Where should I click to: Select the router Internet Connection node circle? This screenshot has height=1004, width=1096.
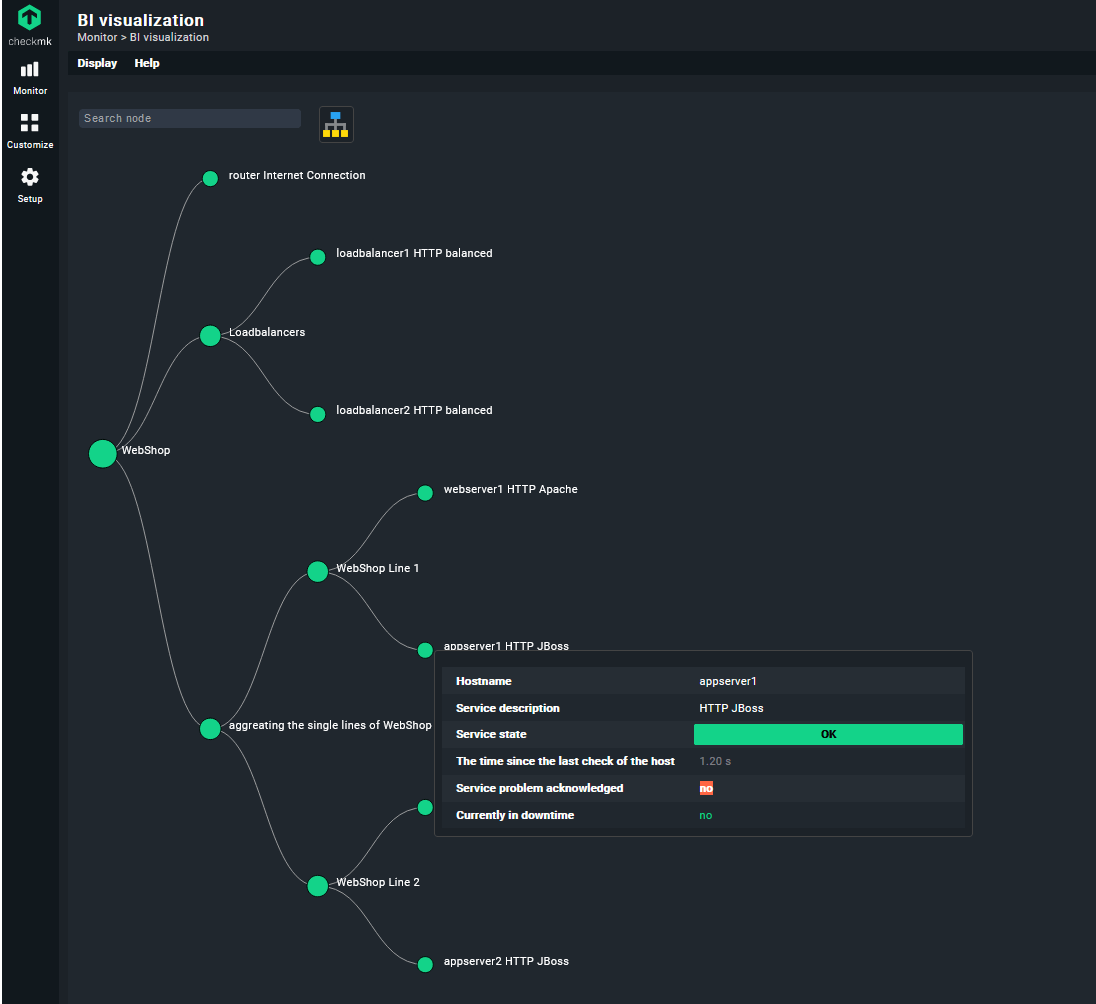[x=210, y=178]
